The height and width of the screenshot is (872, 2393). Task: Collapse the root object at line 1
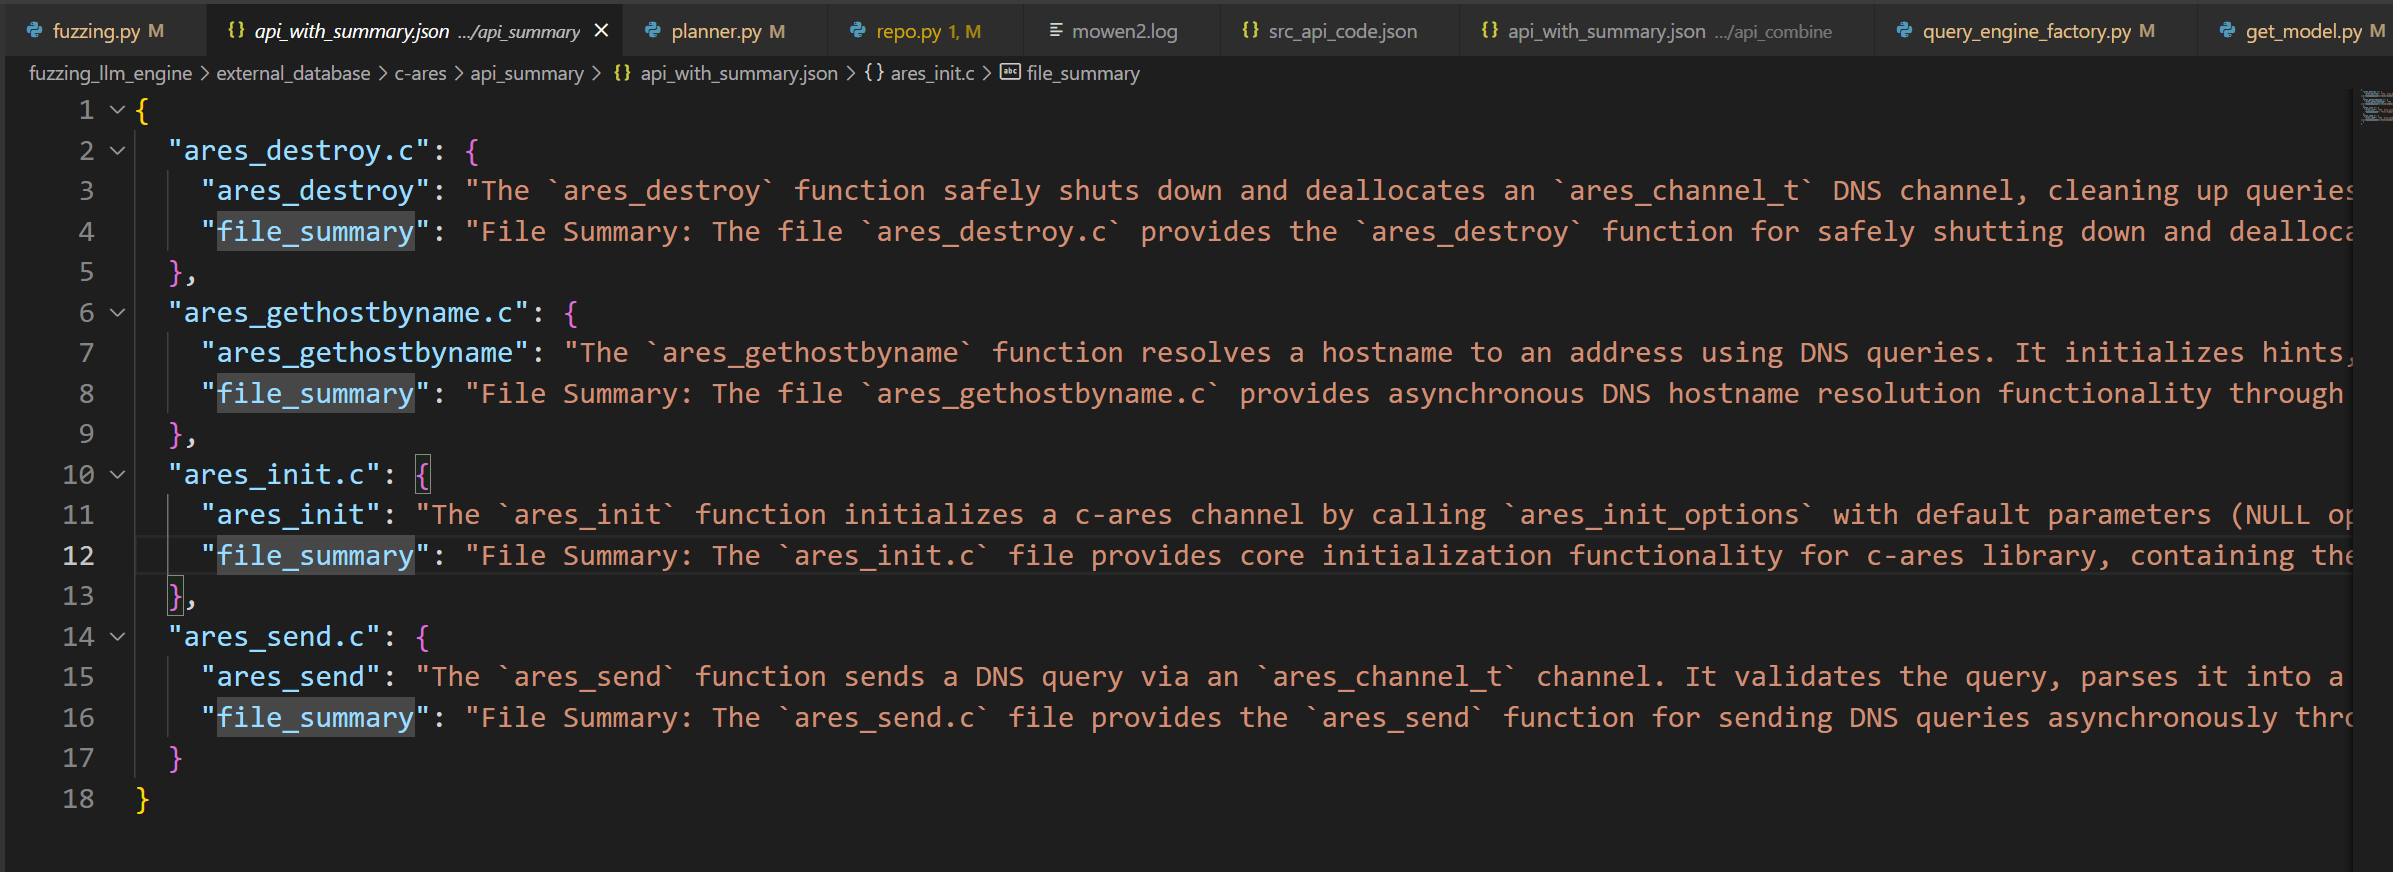(x=117, y=110)
